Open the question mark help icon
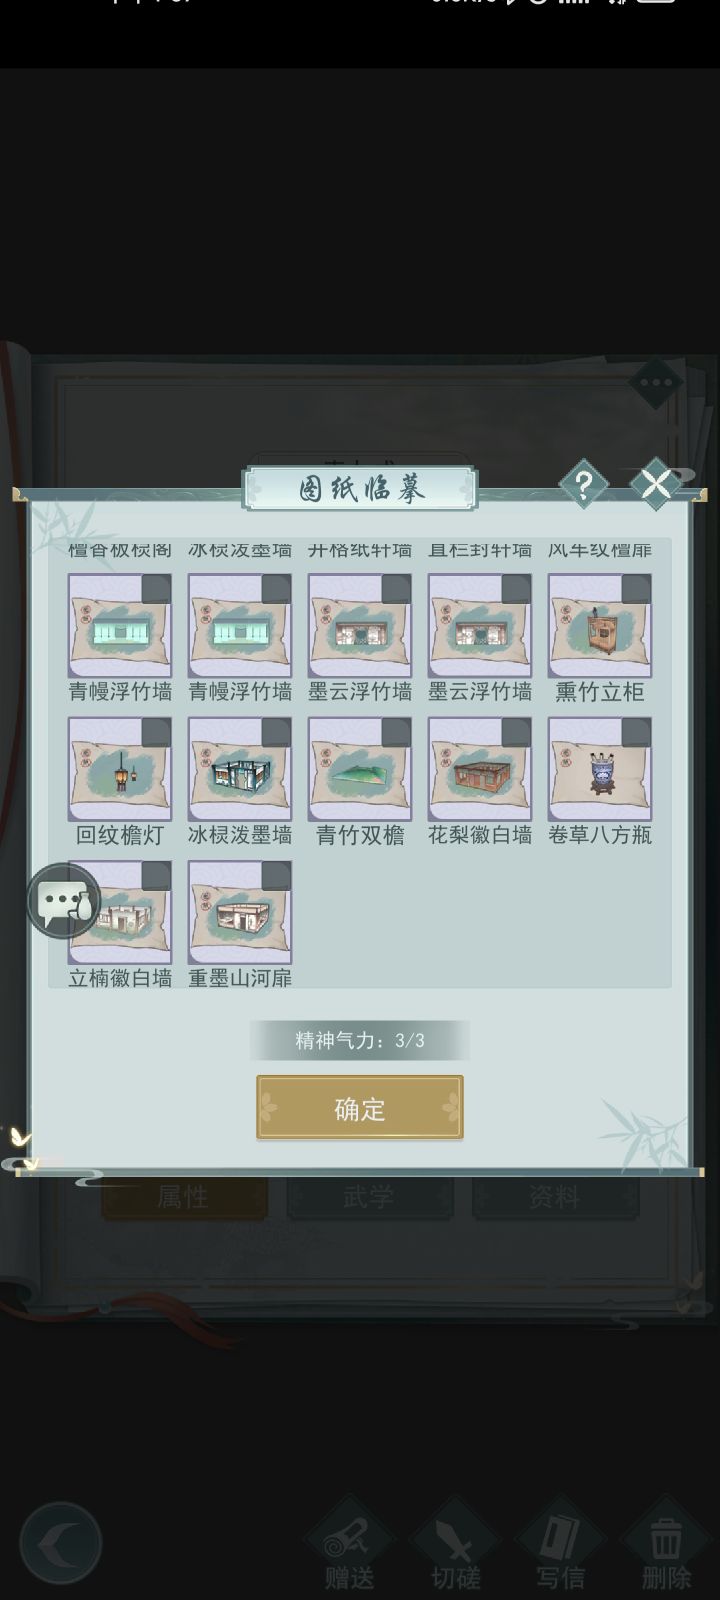The width and height of the screenshot is (720, 1600). [583, 485]
